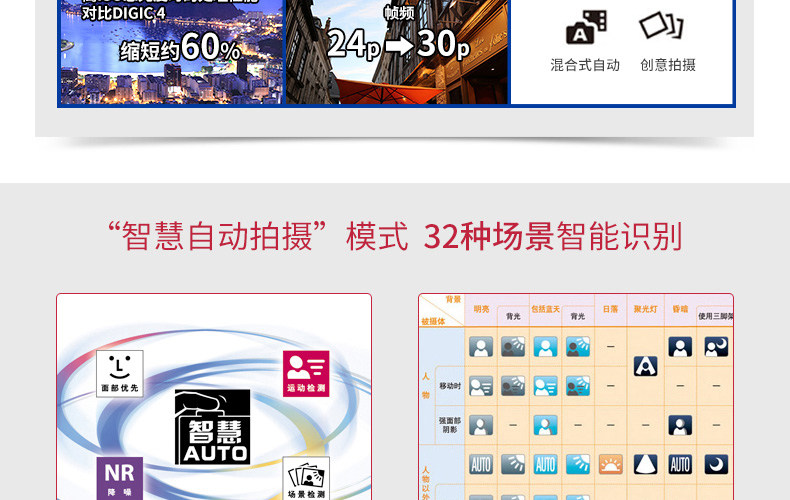Click the 缩短约60% night city image

(x=172, y=52)
